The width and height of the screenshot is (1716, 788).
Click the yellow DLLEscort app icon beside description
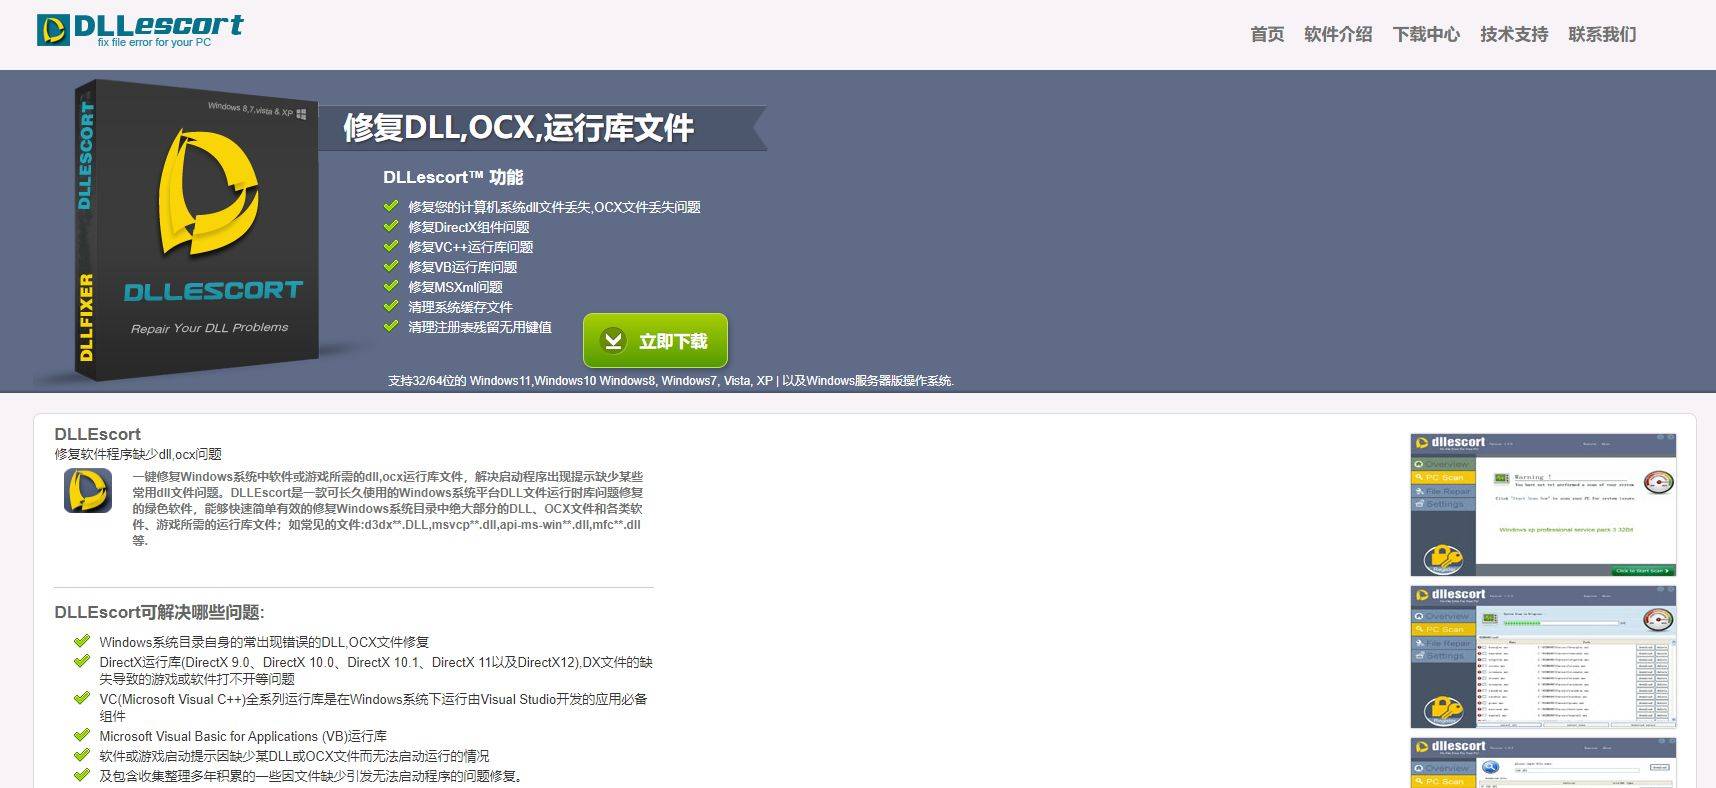pos(88,491)
